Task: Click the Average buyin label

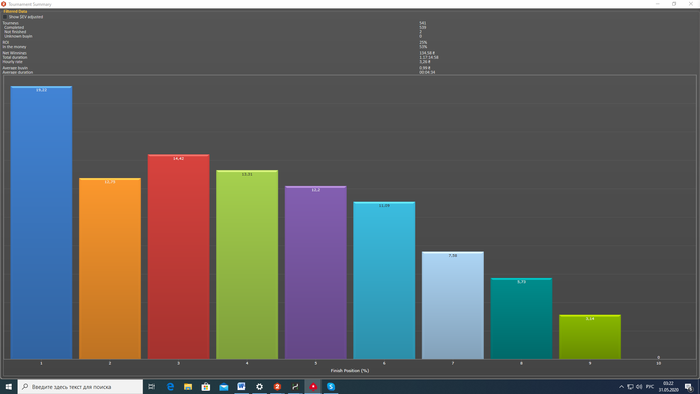Action: coord(15,68)
